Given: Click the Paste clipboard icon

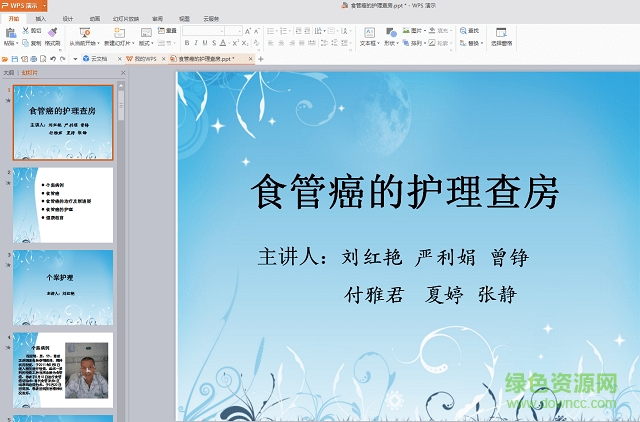Looking at the screenshot, I should (11, 33).
